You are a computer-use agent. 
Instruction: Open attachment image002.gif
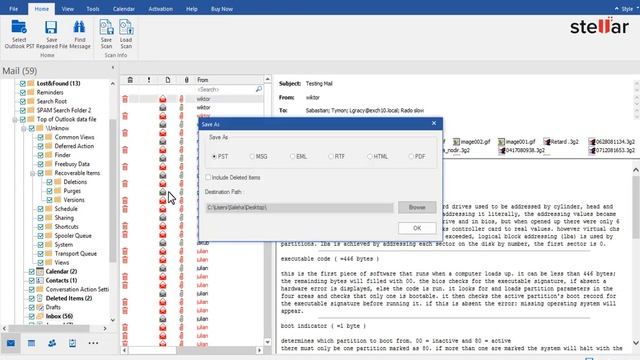[x=471, y=142]
